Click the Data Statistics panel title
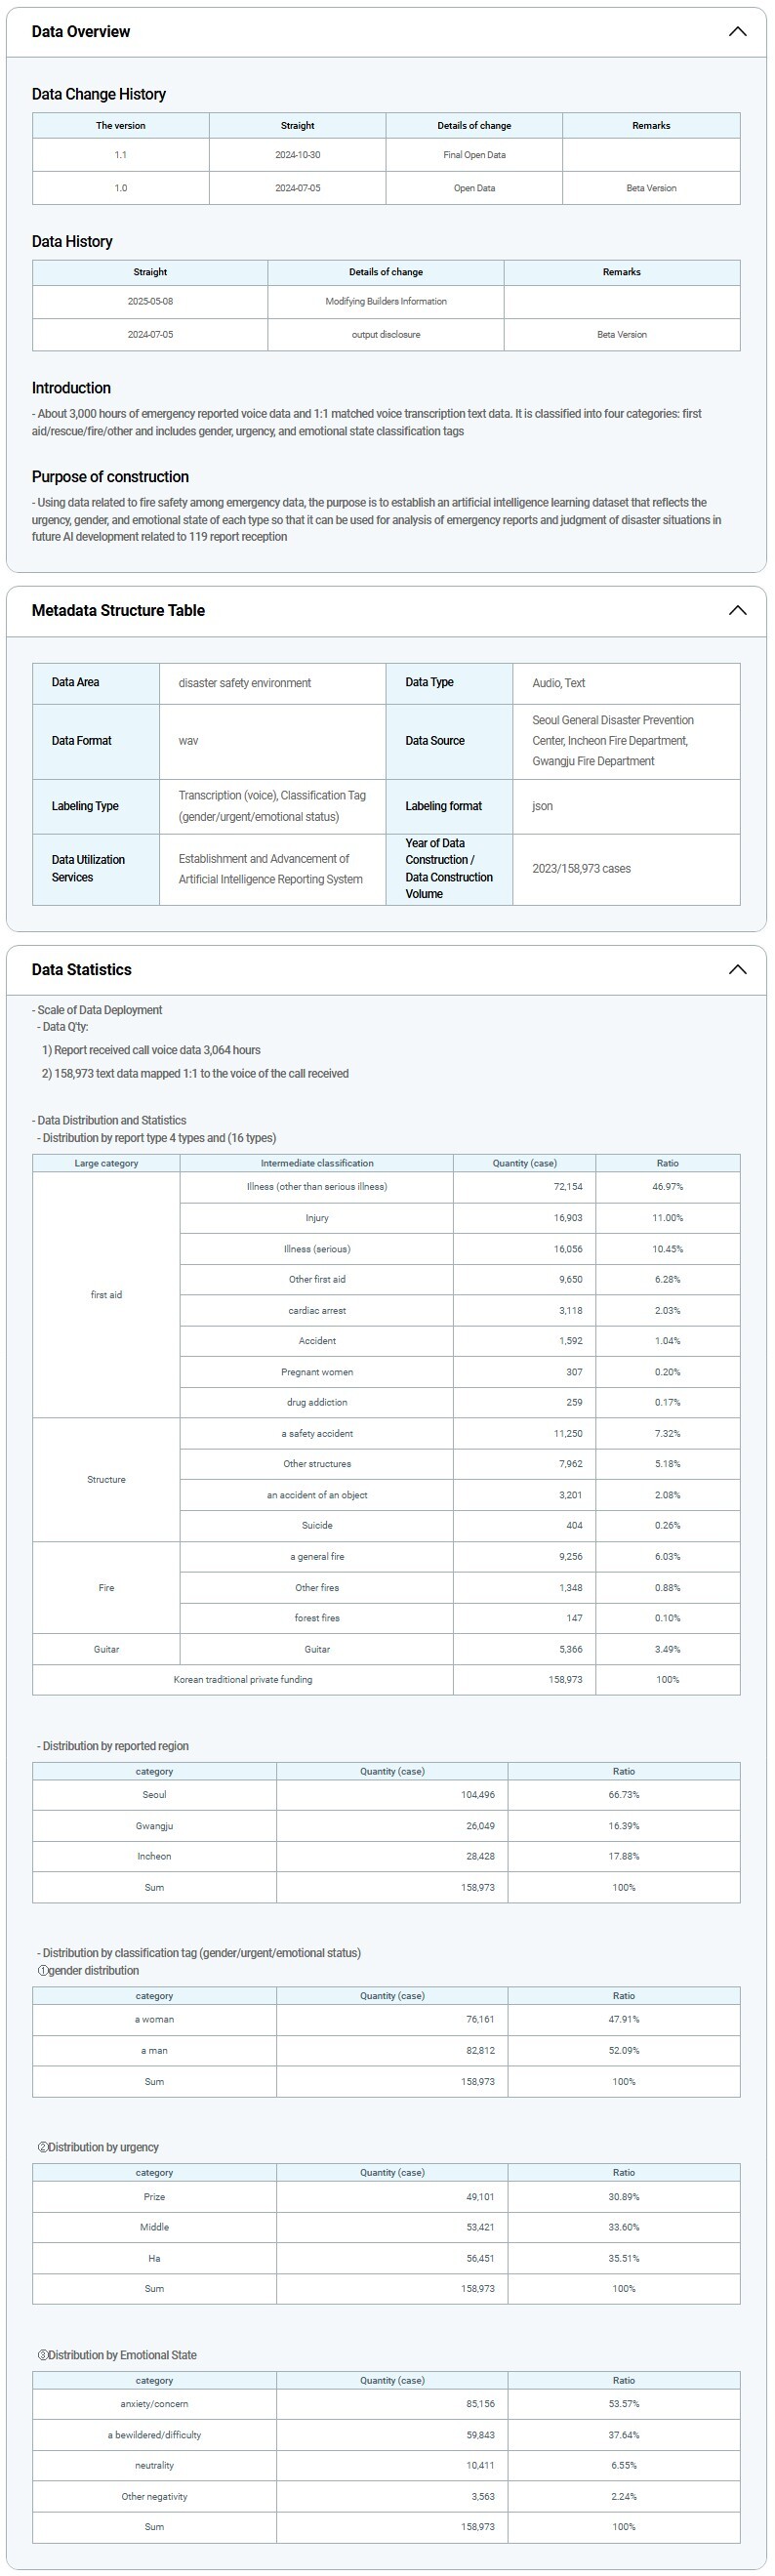 pos(82,970)
